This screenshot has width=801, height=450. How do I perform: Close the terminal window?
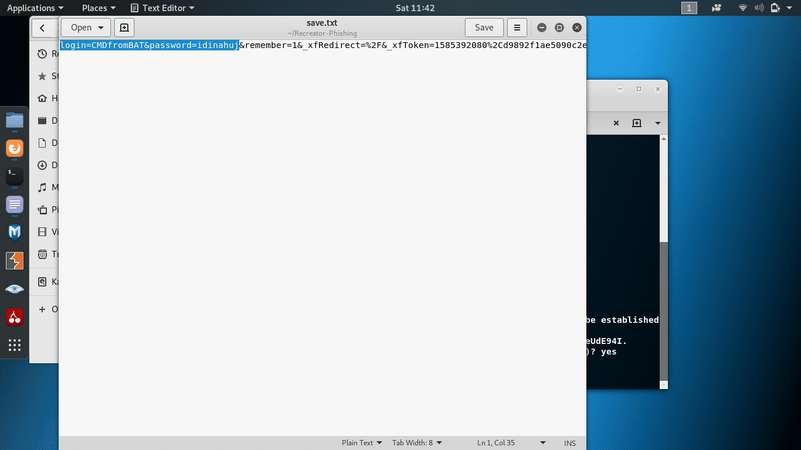click(x=657, y=89)
